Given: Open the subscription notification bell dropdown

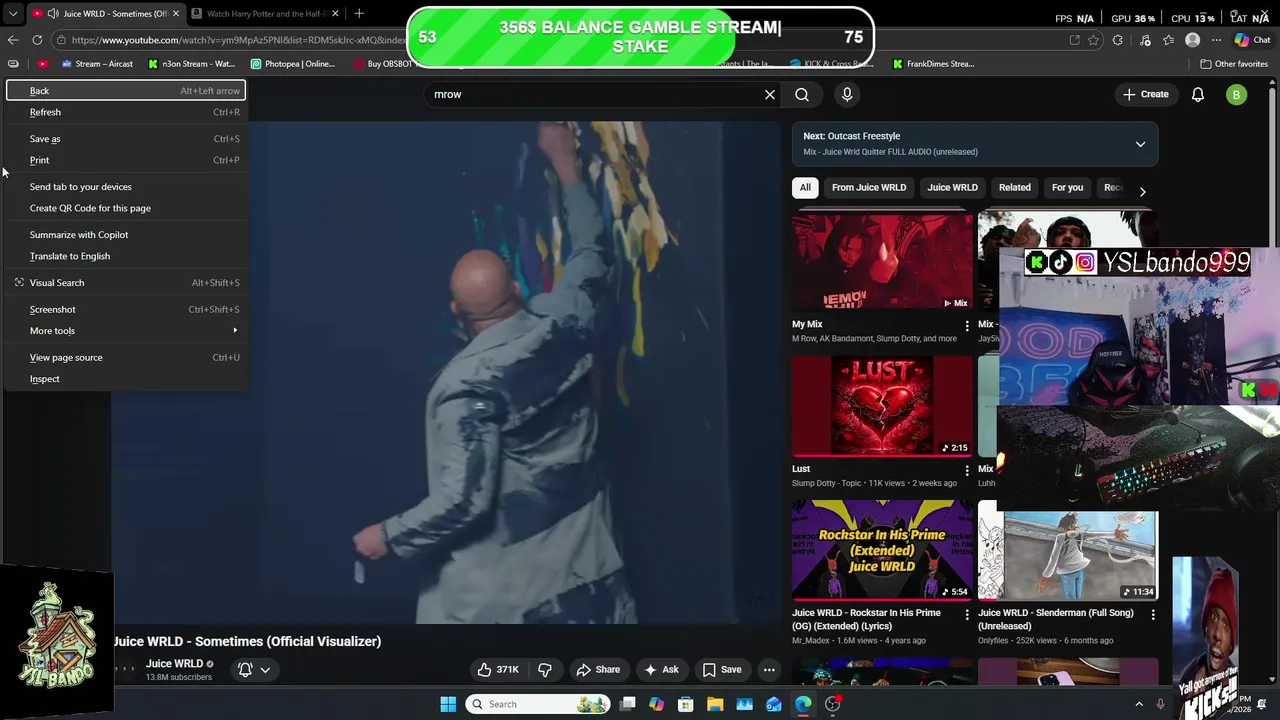Looking at the screenshot, I should pos(254,670).
